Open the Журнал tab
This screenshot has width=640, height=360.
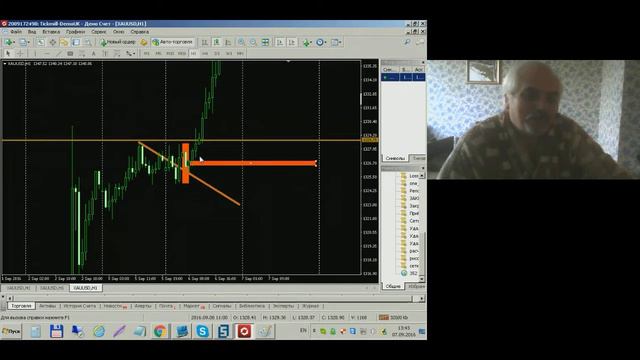point(310,306)
